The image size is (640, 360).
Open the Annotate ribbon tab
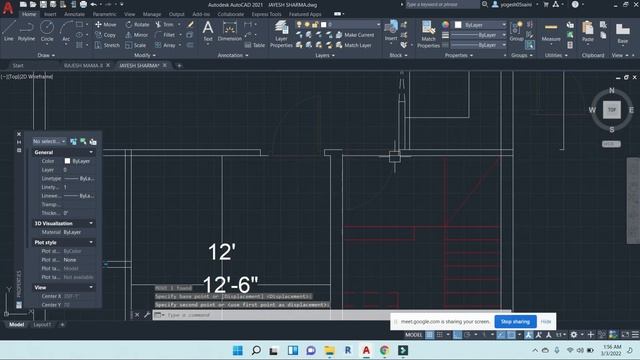(x=74, y=14)
